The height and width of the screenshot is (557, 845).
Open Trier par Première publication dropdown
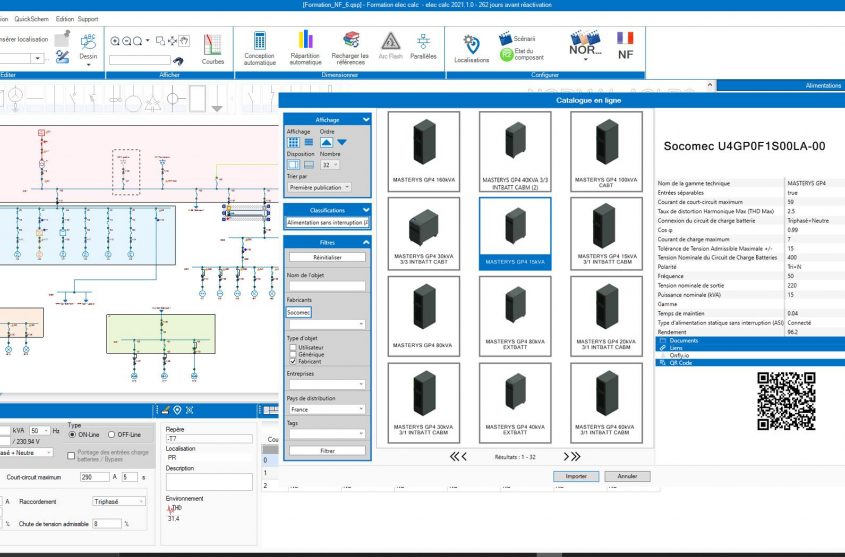320,187
